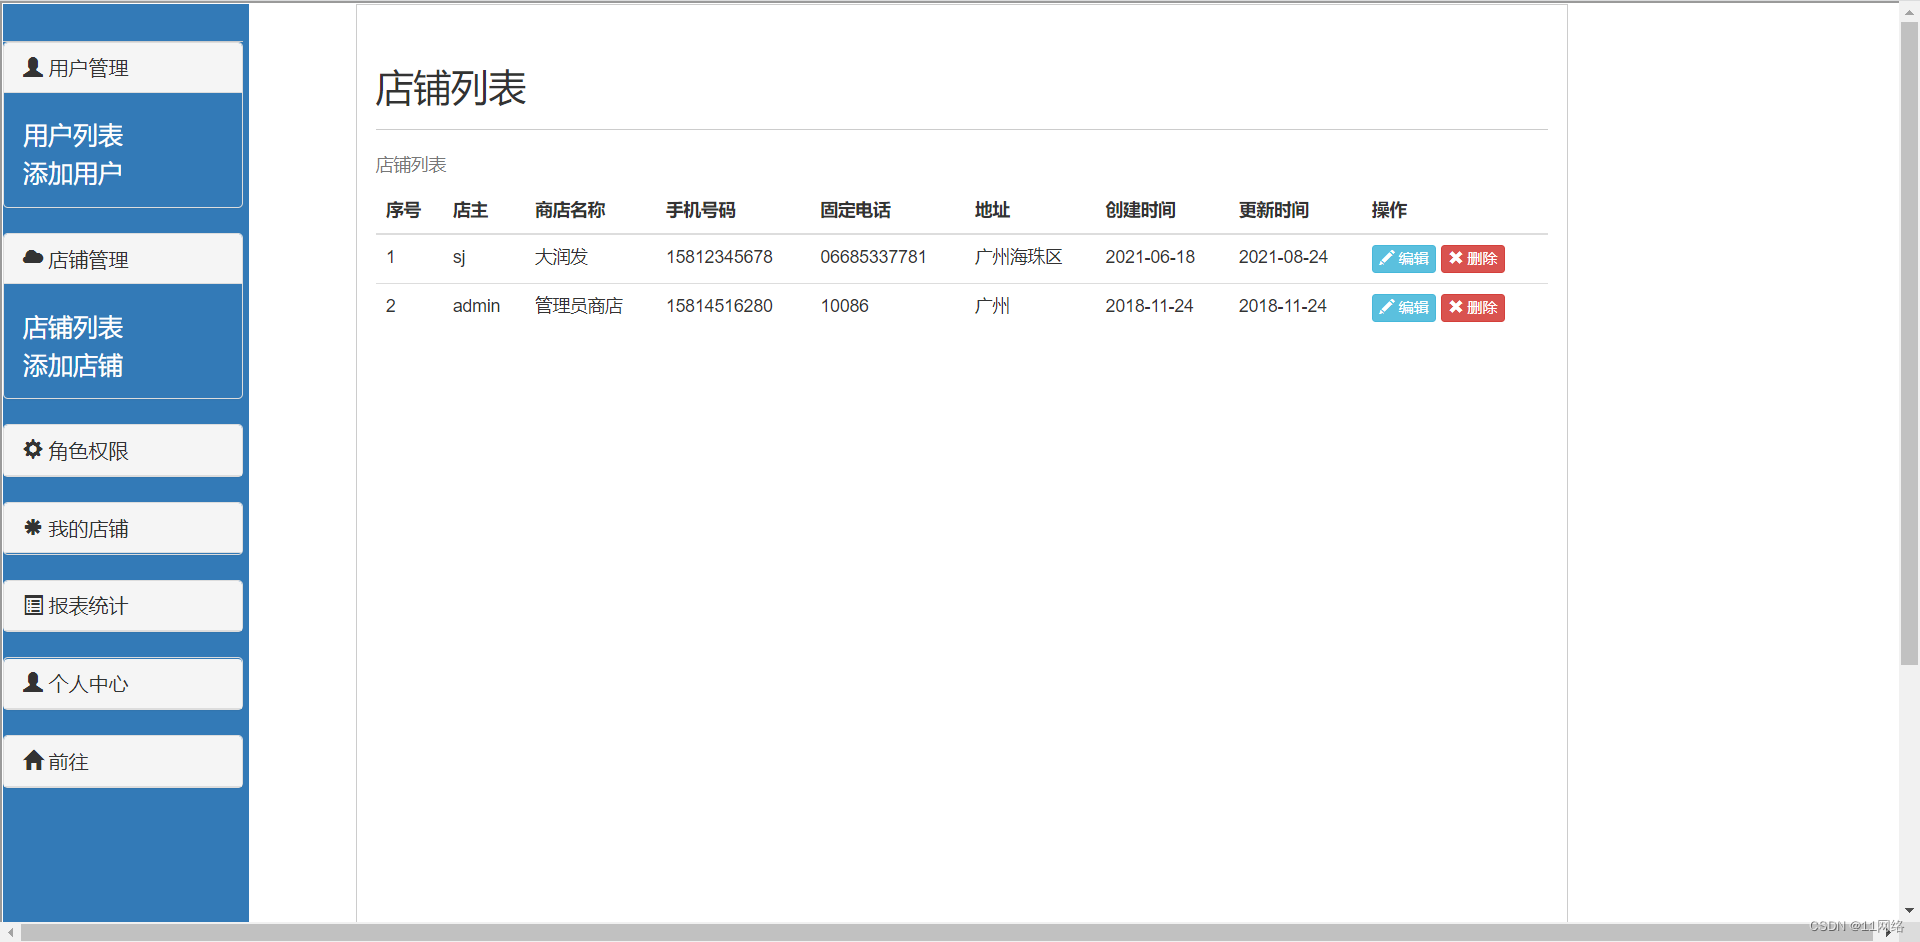1920x942 pixels.
Task: Click the 店铺列表 table caption
Action: point(411,165)
